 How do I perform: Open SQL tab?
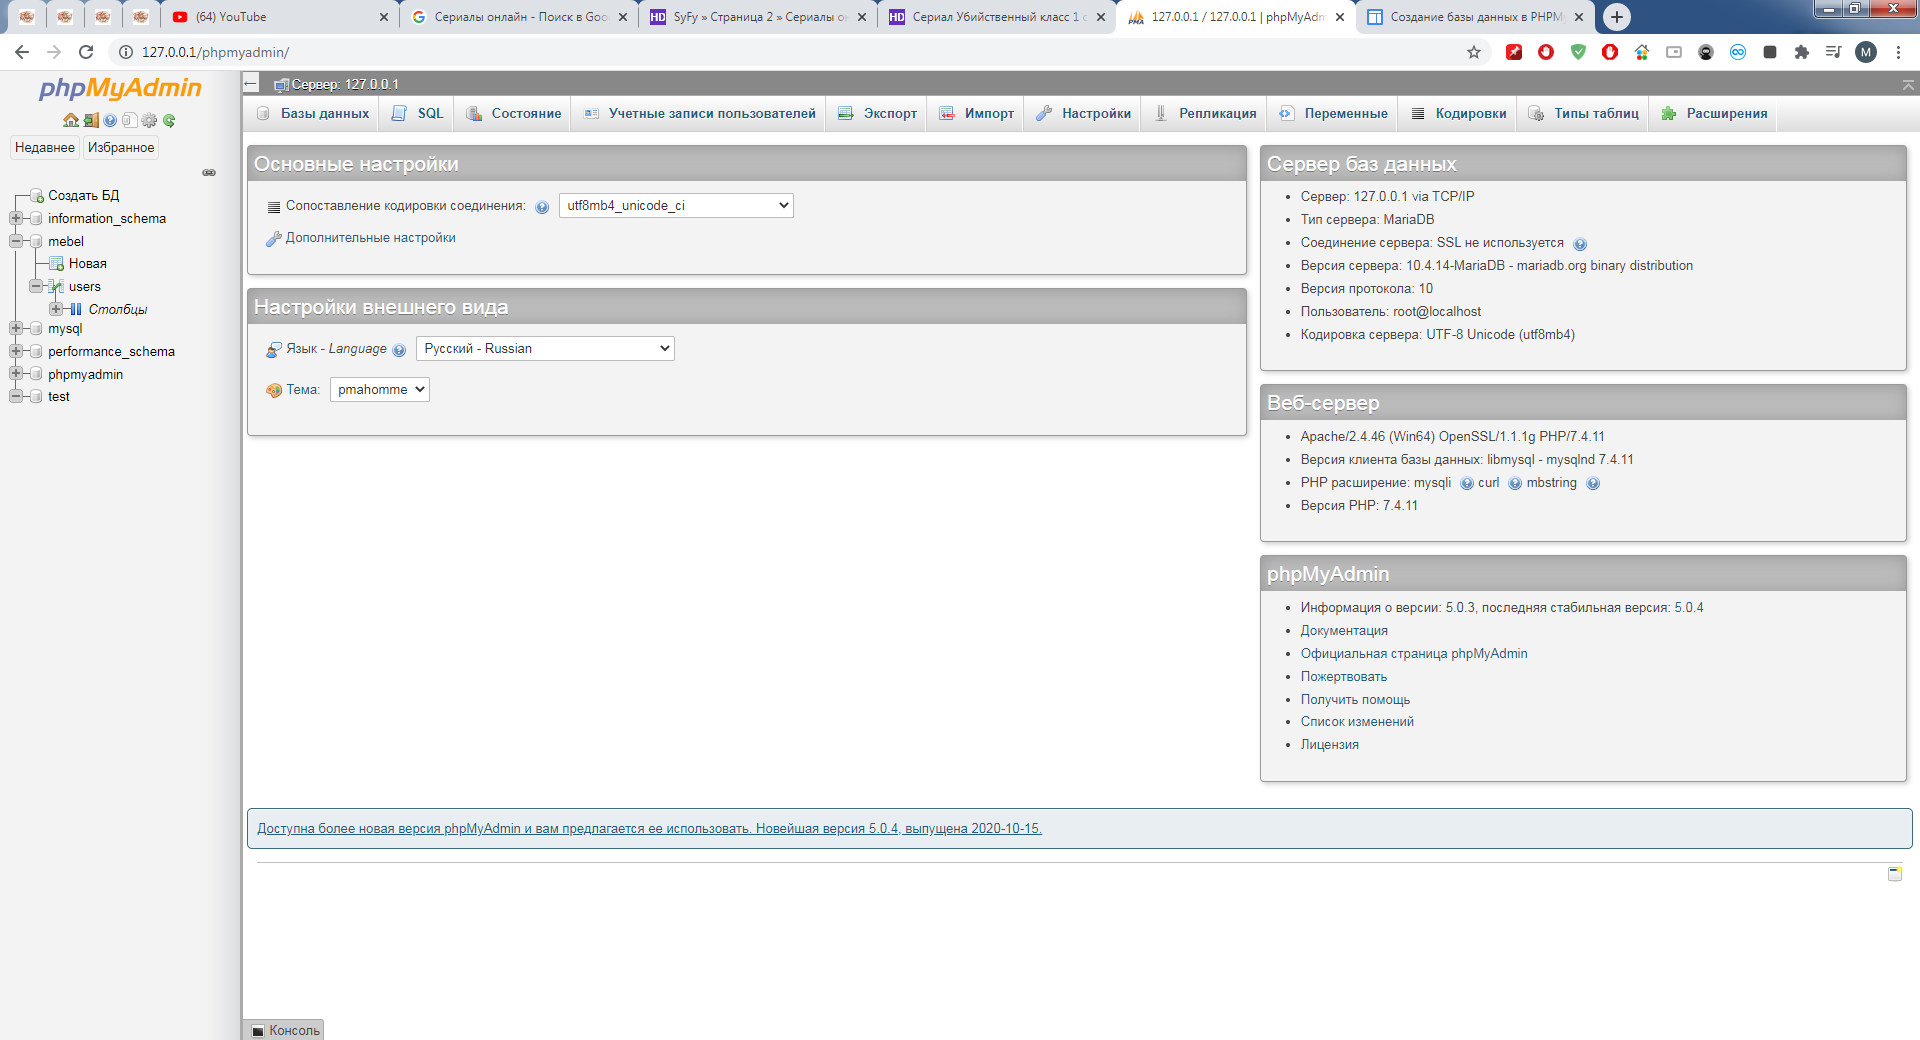(418, 114)
